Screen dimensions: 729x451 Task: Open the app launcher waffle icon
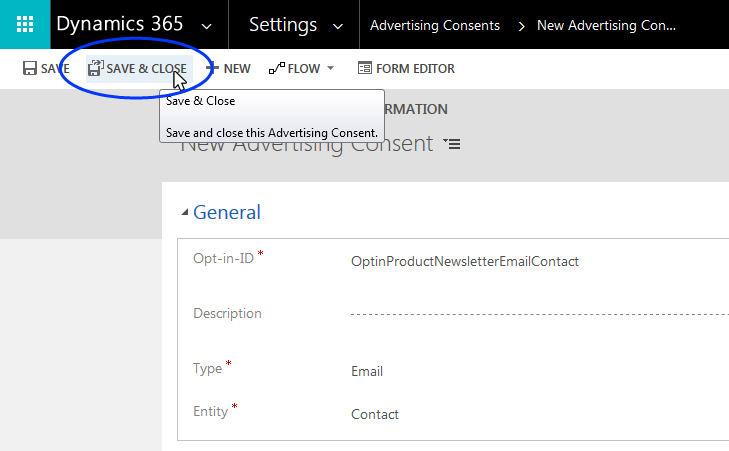[x=25, y=25]
